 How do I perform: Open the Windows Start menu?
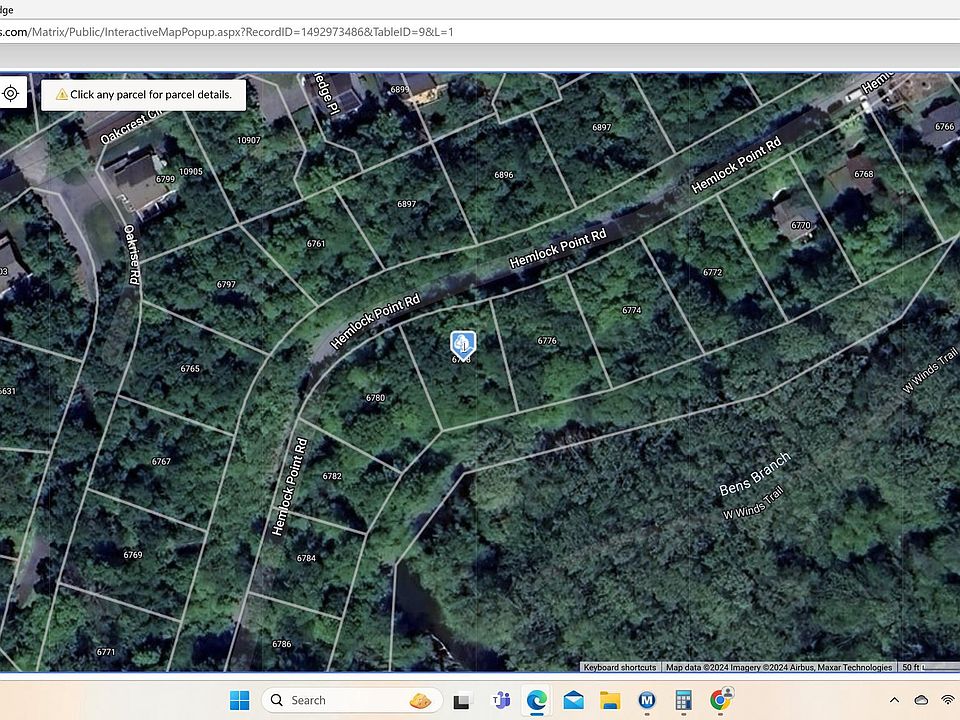tap(239, 700)
